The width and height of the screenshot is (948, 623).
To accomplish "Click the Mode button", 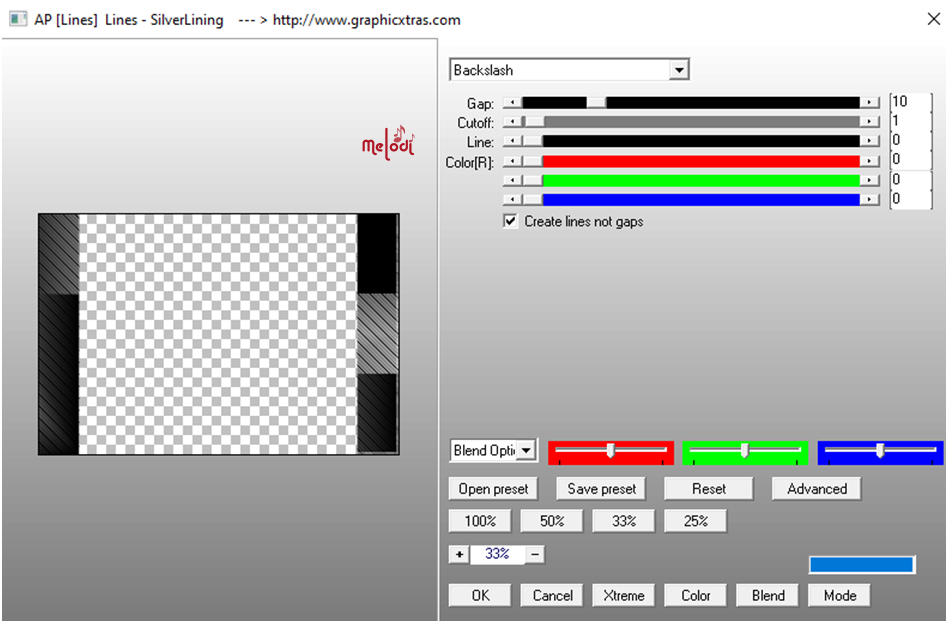I will tap(840, 595).
